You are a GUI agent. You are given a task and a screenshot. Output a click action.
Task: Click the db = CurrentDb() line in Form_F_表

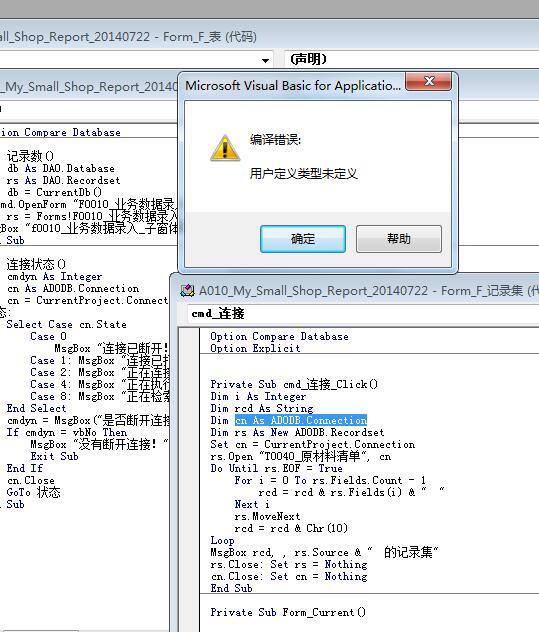click(x=54, y=192)
